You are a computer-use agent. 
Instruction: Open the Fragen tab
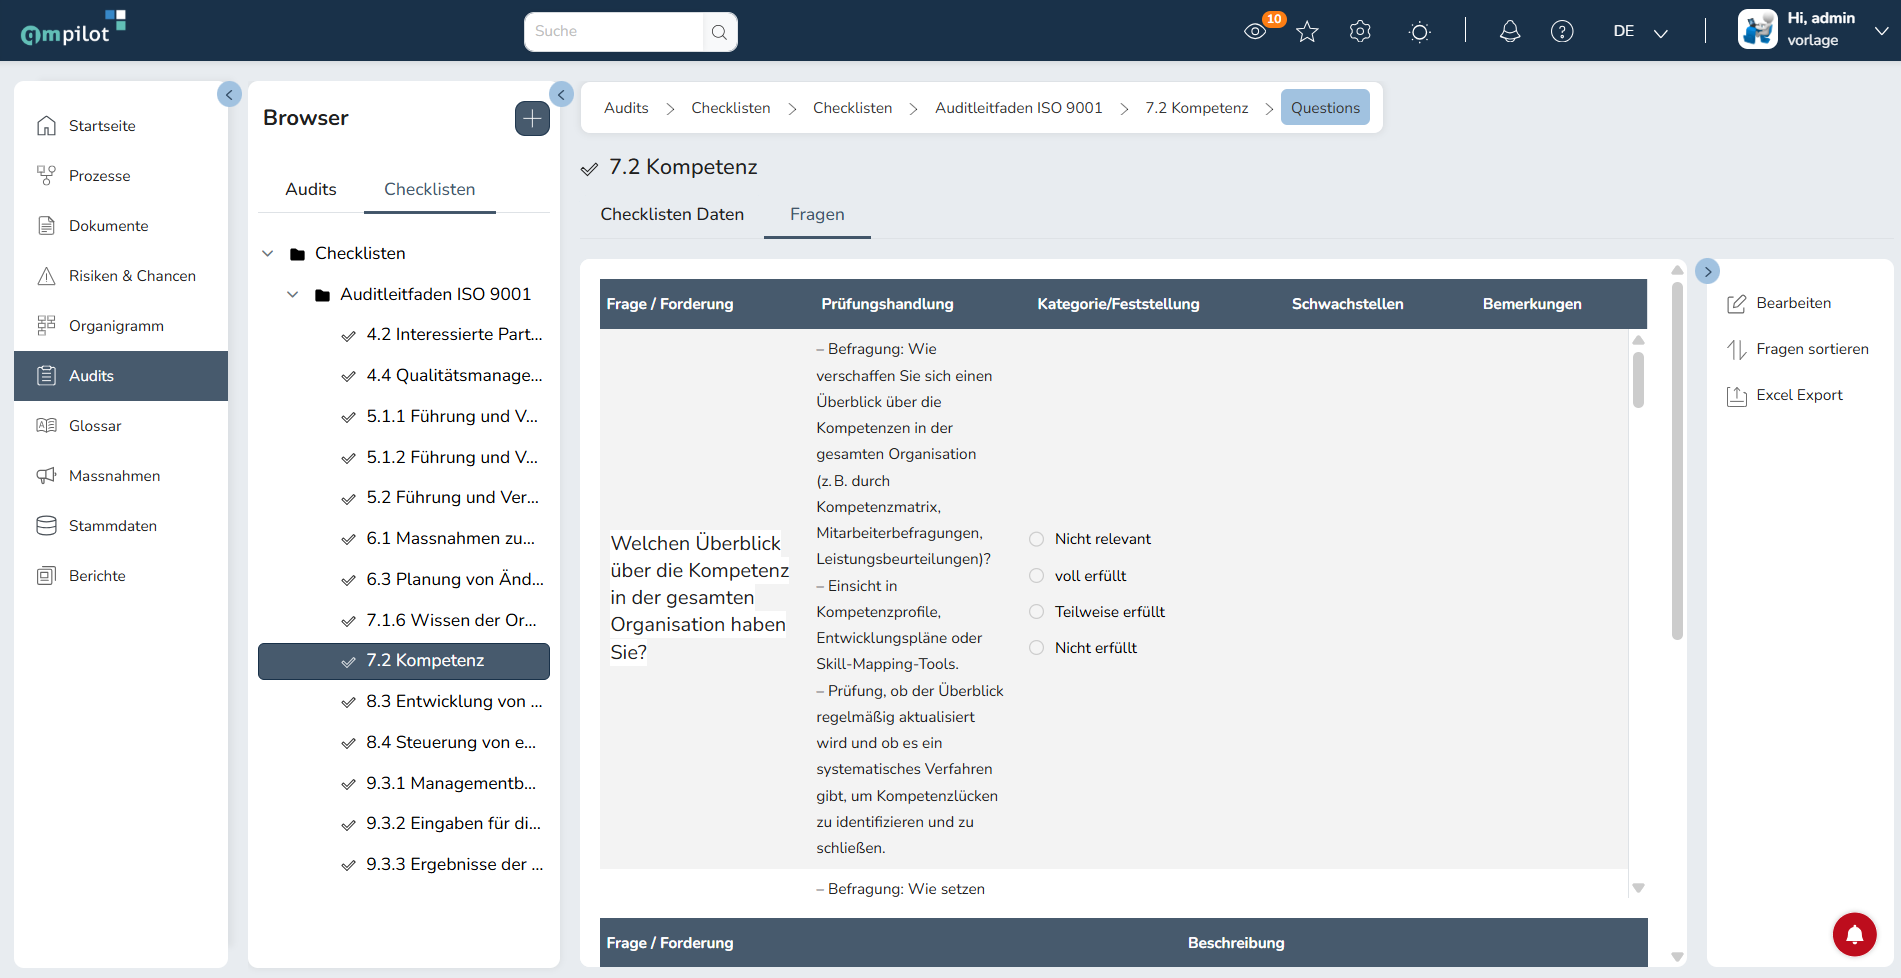[x=817, y=215]
